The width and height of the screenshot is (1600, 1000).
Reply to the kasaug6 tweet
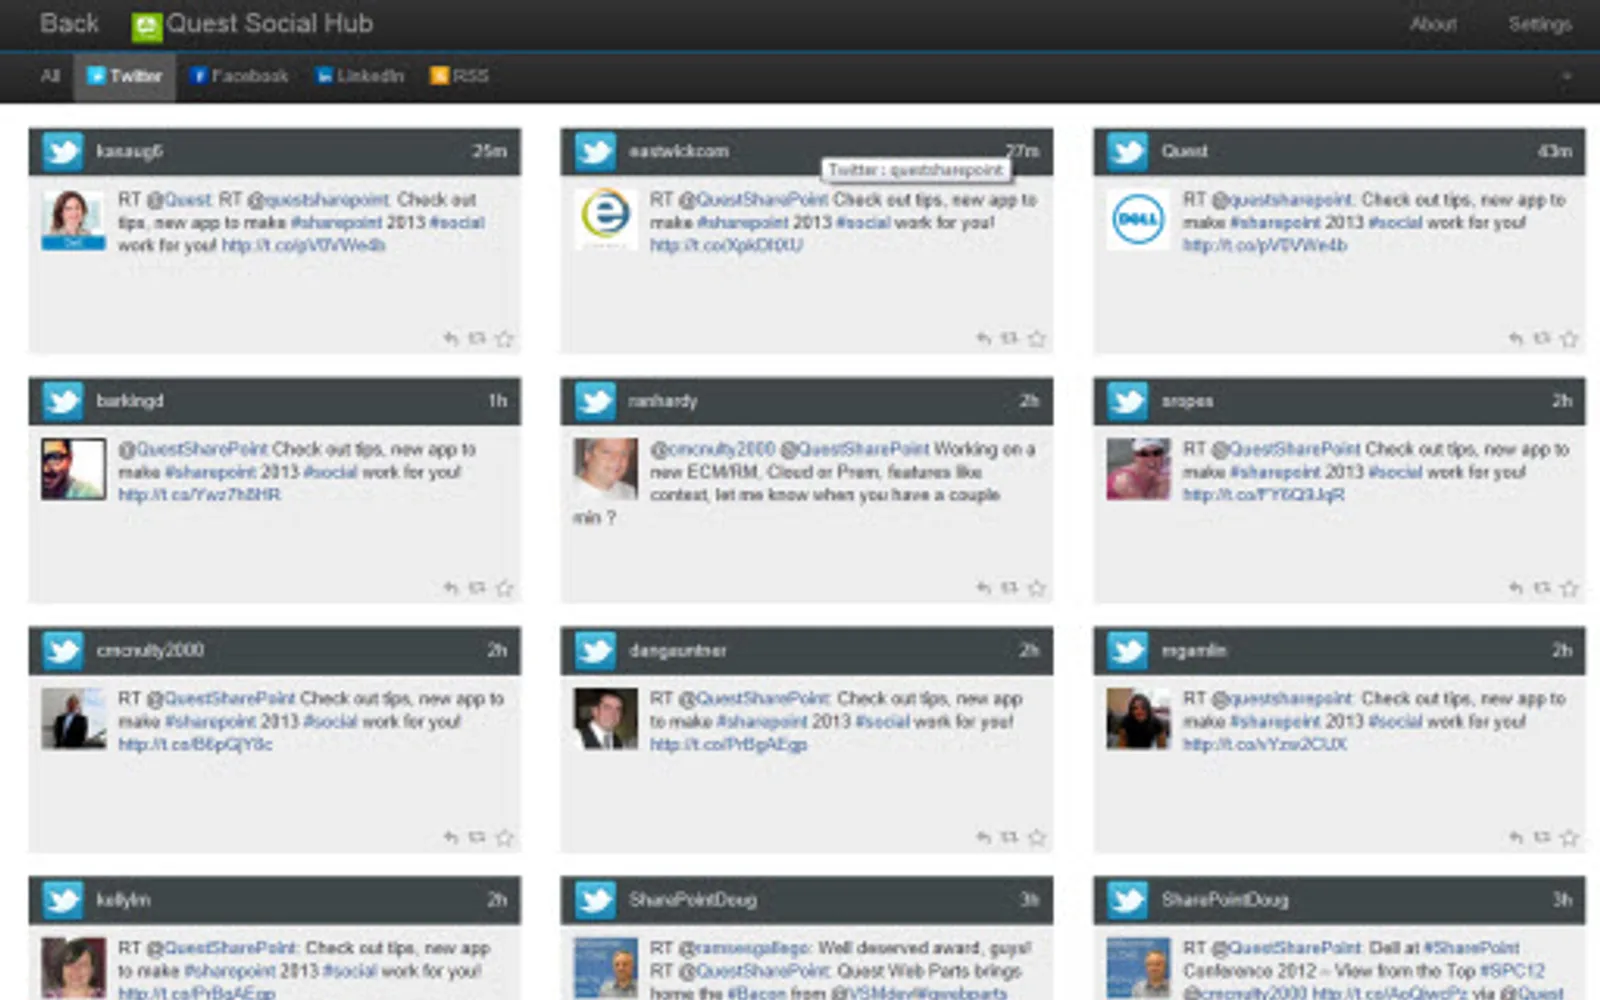pyautogui.click(x=451, y=339)
